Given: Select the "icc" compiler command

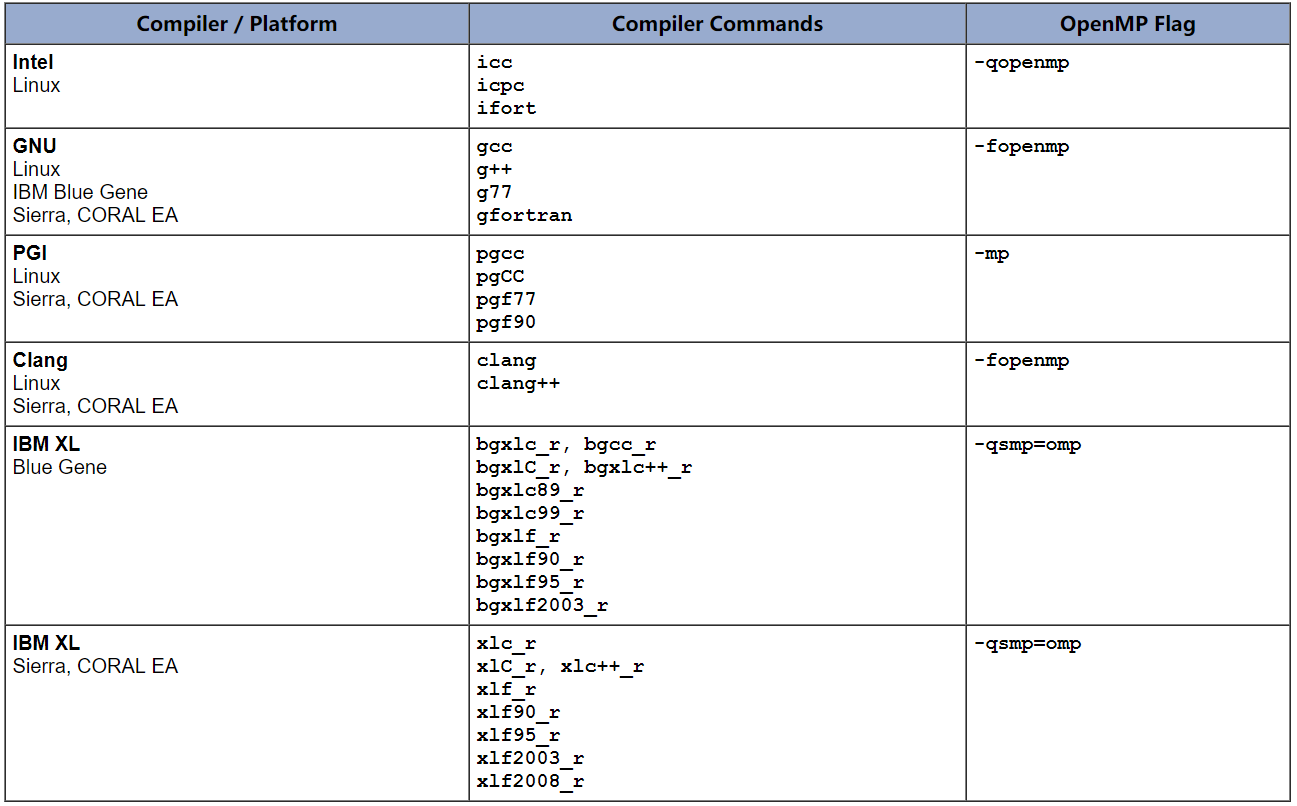Looking at the screenshot, I should [x=494, y=62].
